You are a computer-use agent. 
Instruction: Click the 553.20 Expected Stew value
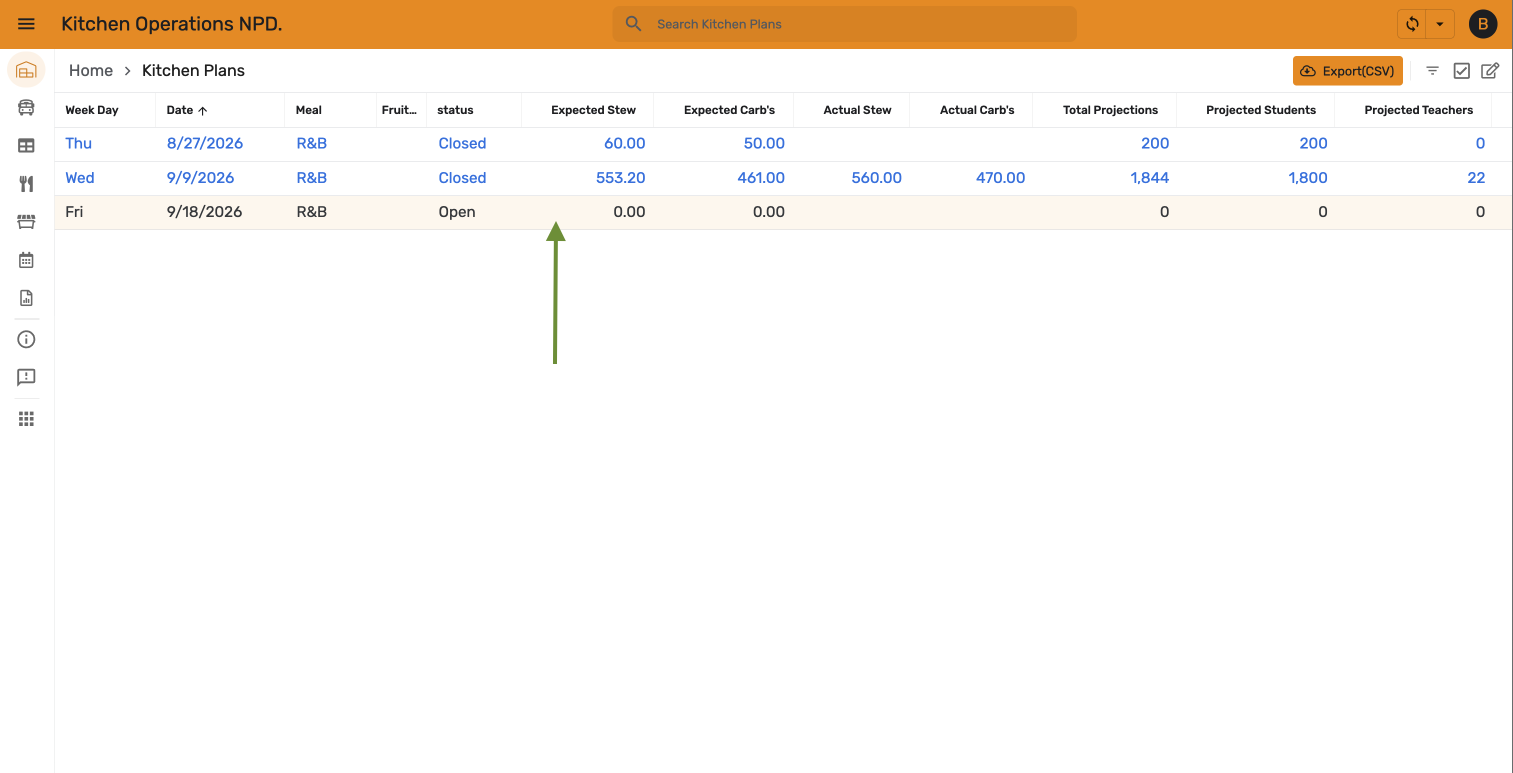(620, 178)
